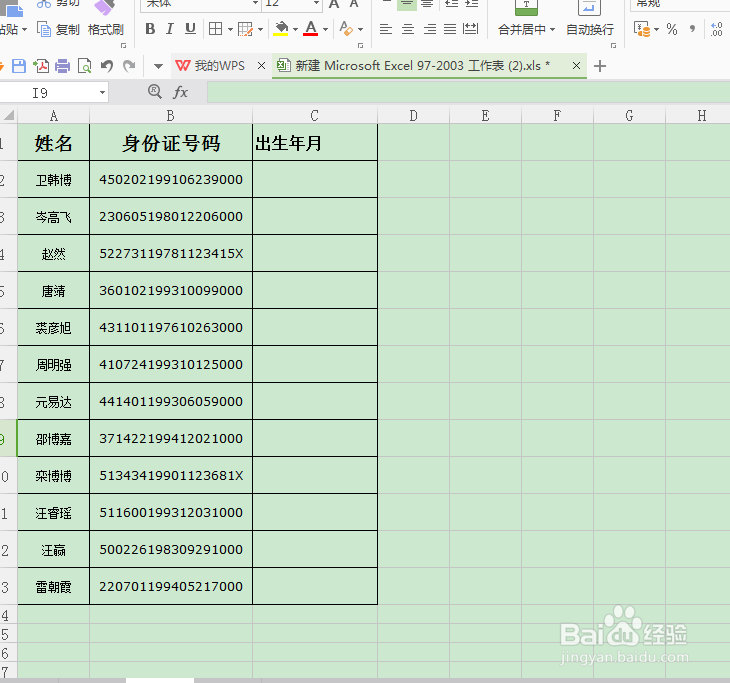Toggle bold formatting
The width and height of the screenshot is (730, 683).
pyautogui.click(x=150, y=29)
